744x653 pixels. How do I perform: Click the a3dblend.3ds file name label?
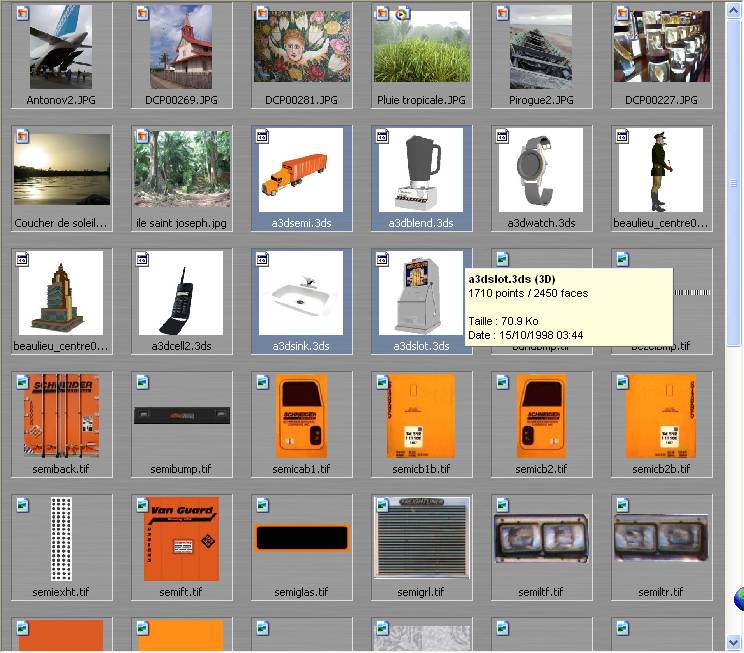pyautogui.click(x=421, y=223)
